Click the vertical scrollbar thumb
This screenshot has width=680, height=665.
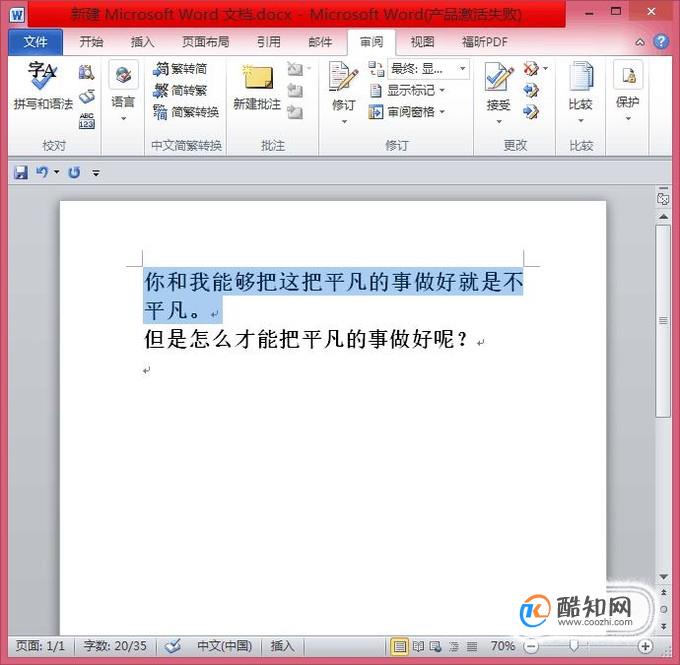tap(664, 321)
